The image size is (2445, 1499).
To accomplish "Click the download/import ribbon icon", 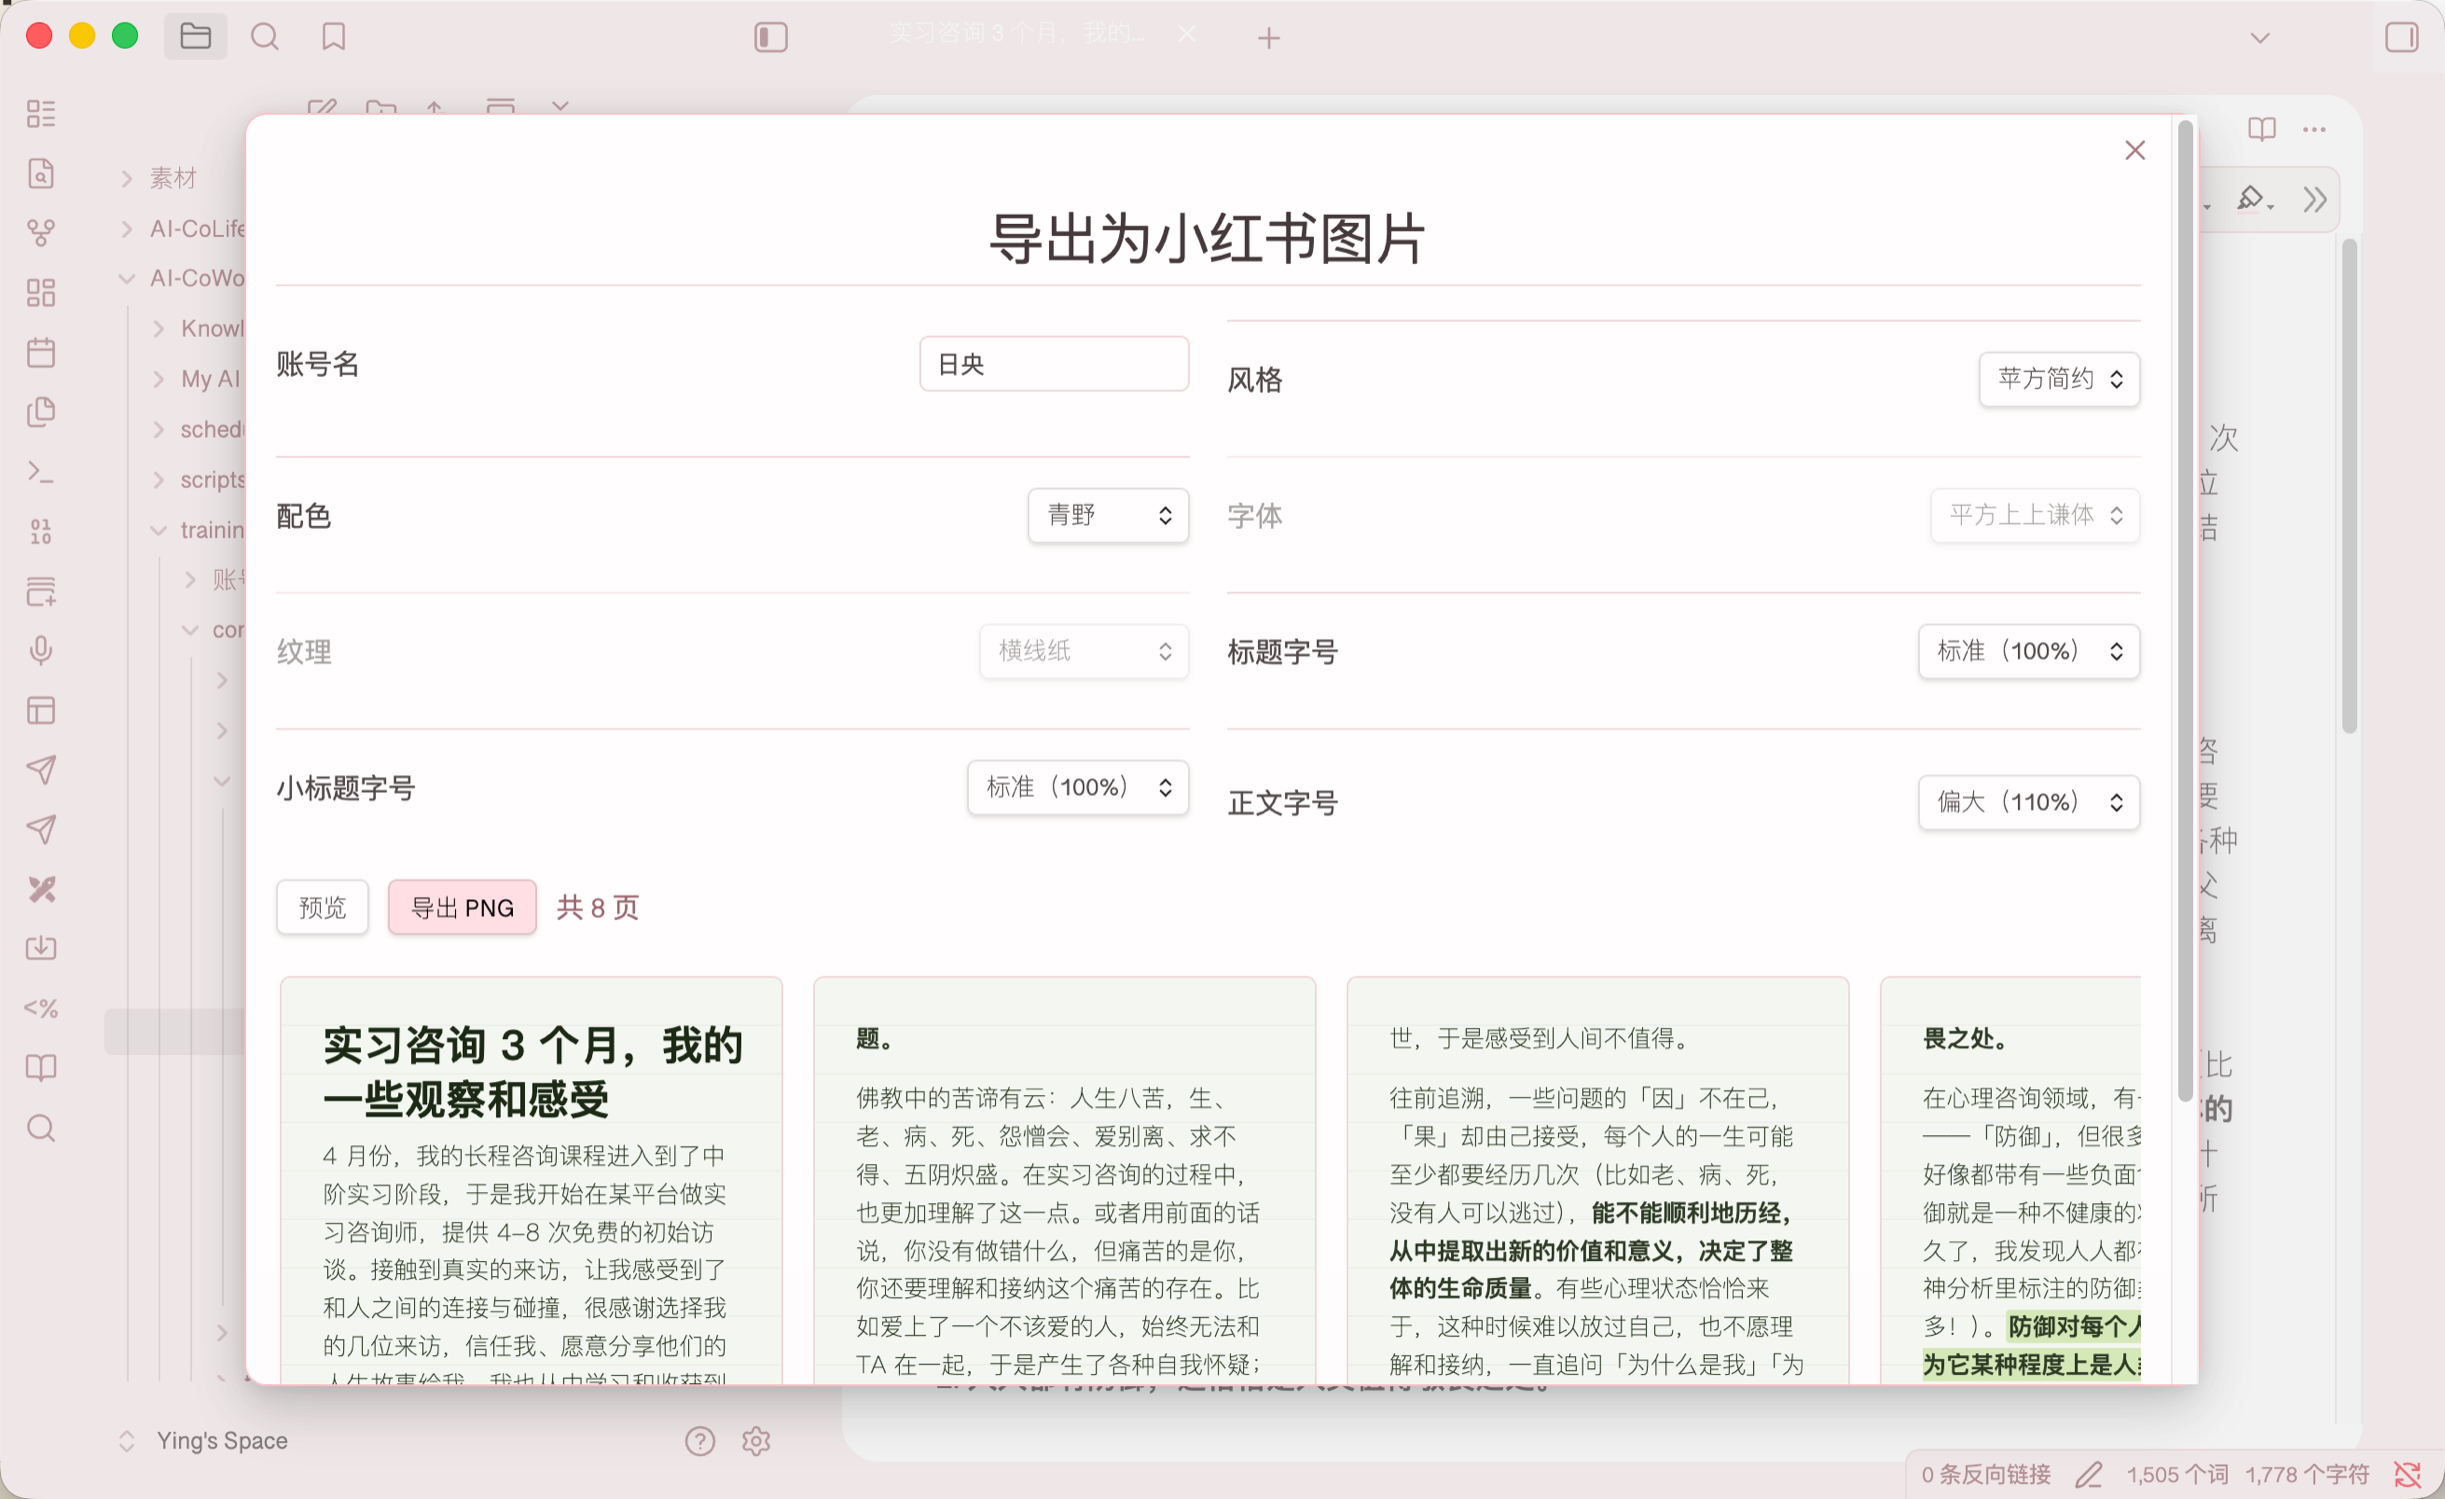I will 41,948.
